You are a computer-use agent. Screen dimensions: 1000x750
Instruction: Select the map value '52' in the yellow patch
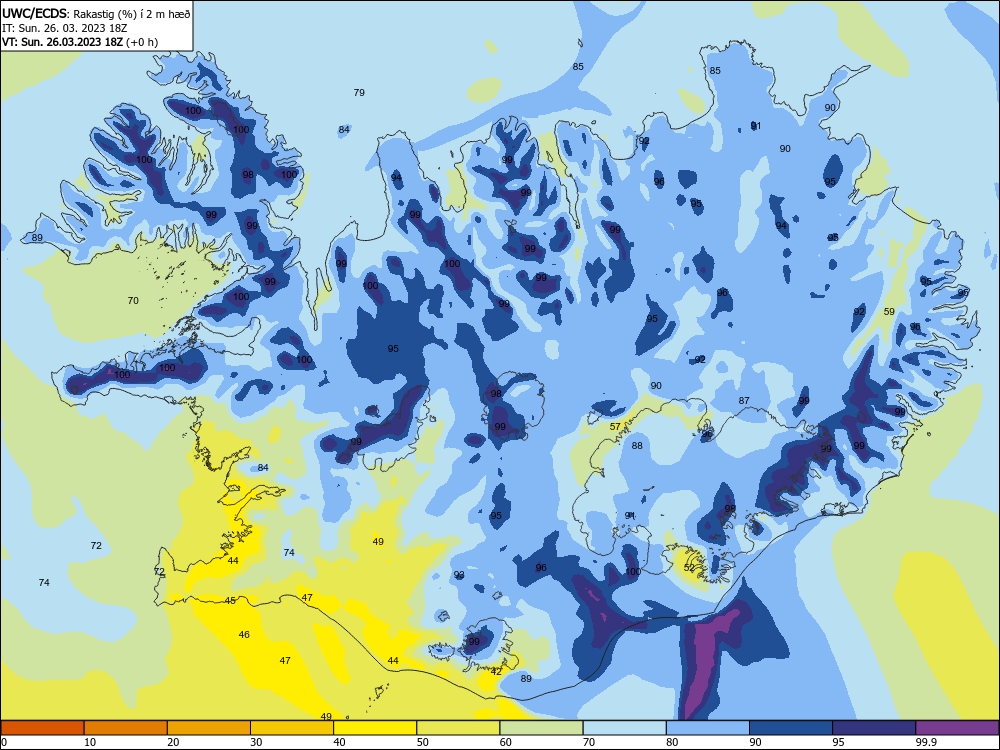[x=689, y=567]
